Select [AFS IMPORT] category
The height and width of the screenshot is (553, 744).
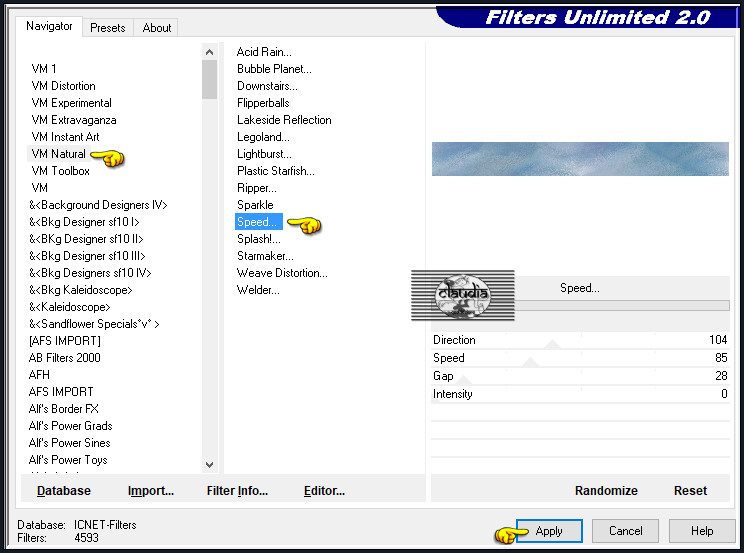[x=65, y=341]
